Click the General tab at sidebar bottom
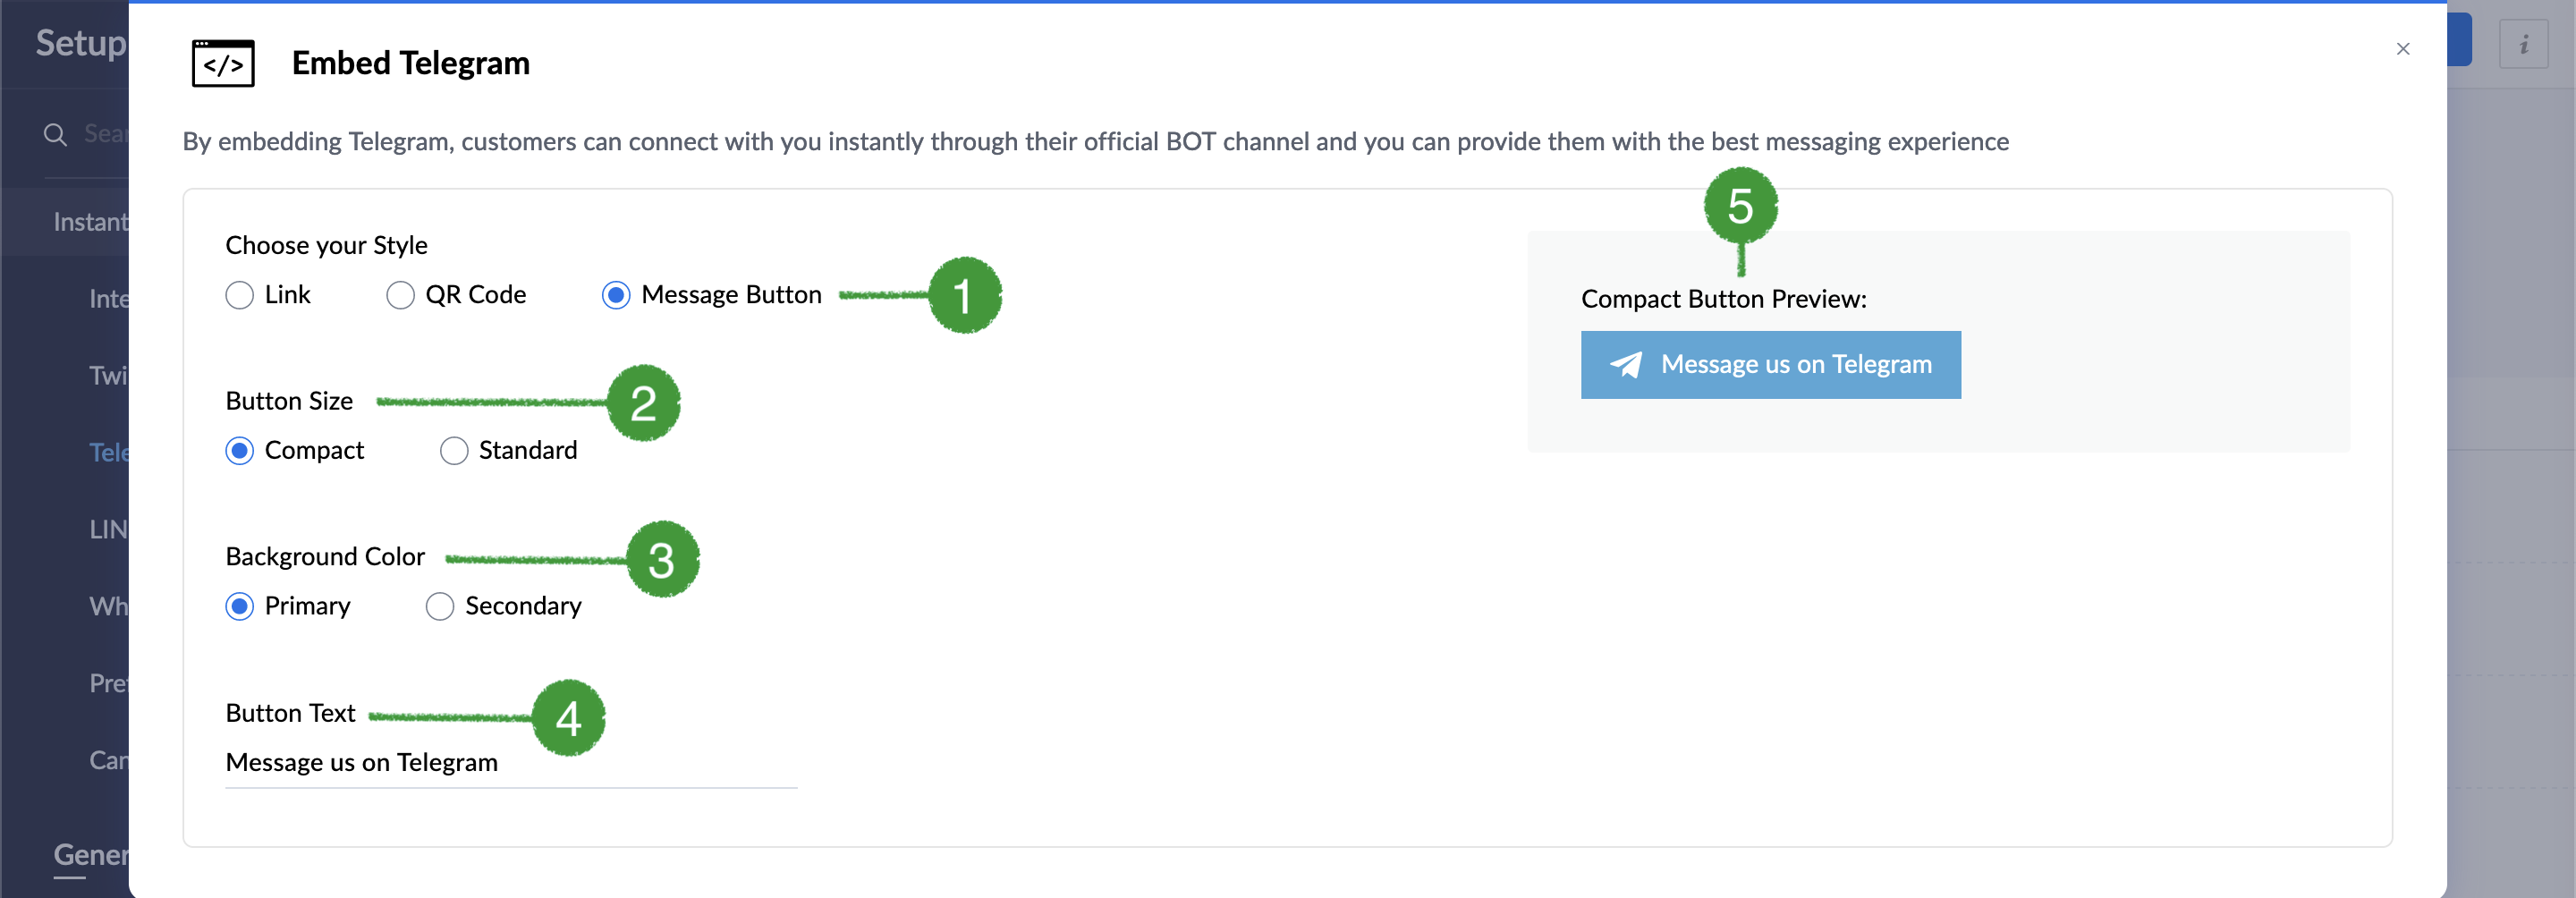 tap(90, 855)
